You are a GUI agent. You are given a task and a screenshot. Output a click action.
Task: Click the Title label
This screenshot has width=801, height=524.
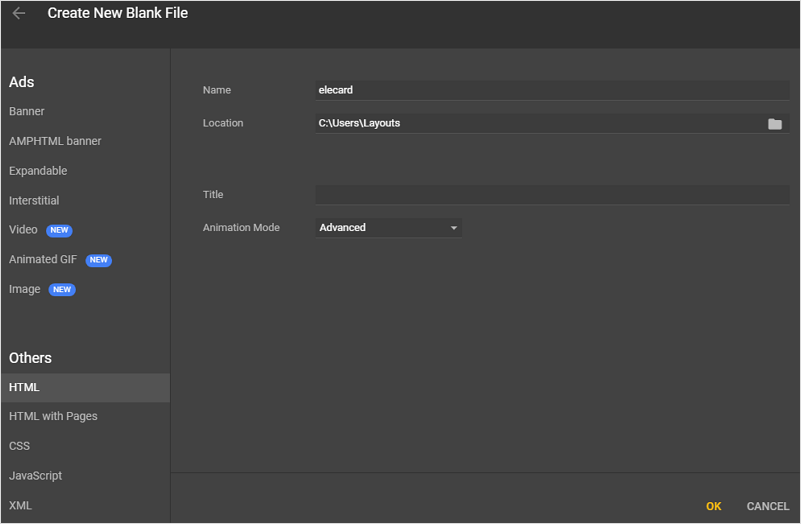pos(213,195)
